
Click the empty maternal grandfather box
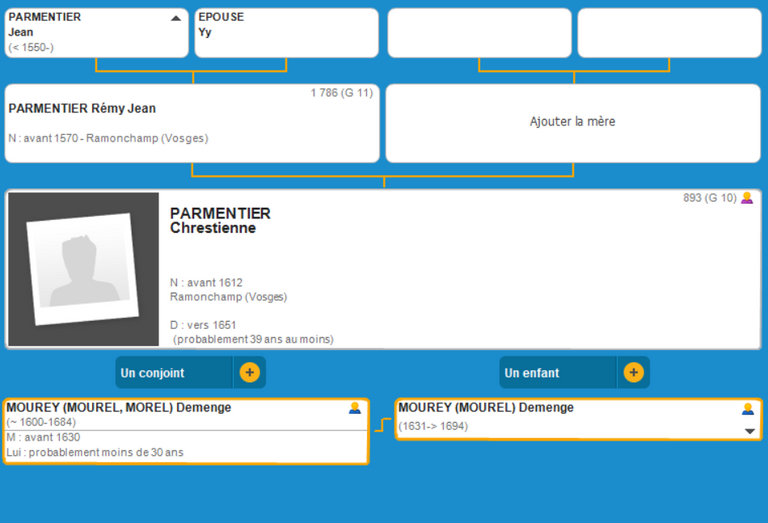(479, 33)
